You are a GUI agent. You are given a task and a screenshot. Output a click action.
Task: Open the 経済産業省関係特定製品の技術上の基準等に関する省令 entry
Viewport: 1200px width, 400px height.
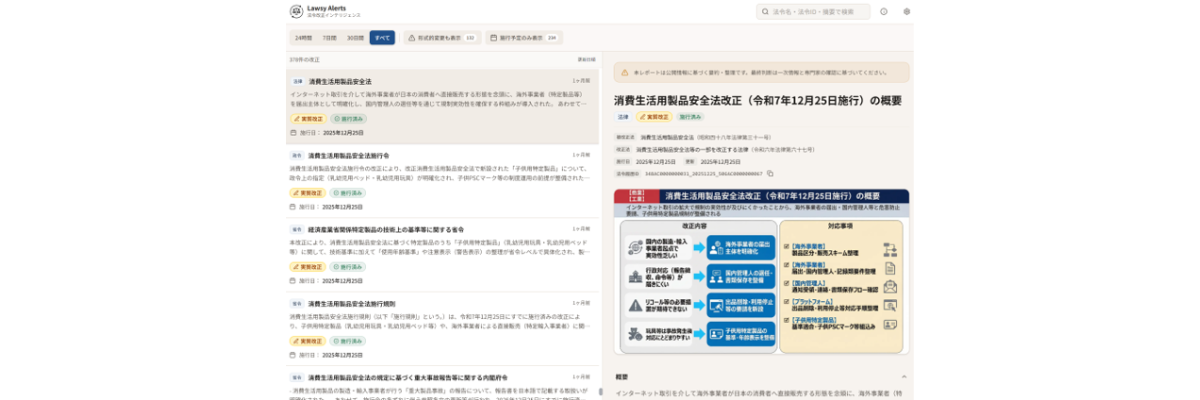[443, 255]
